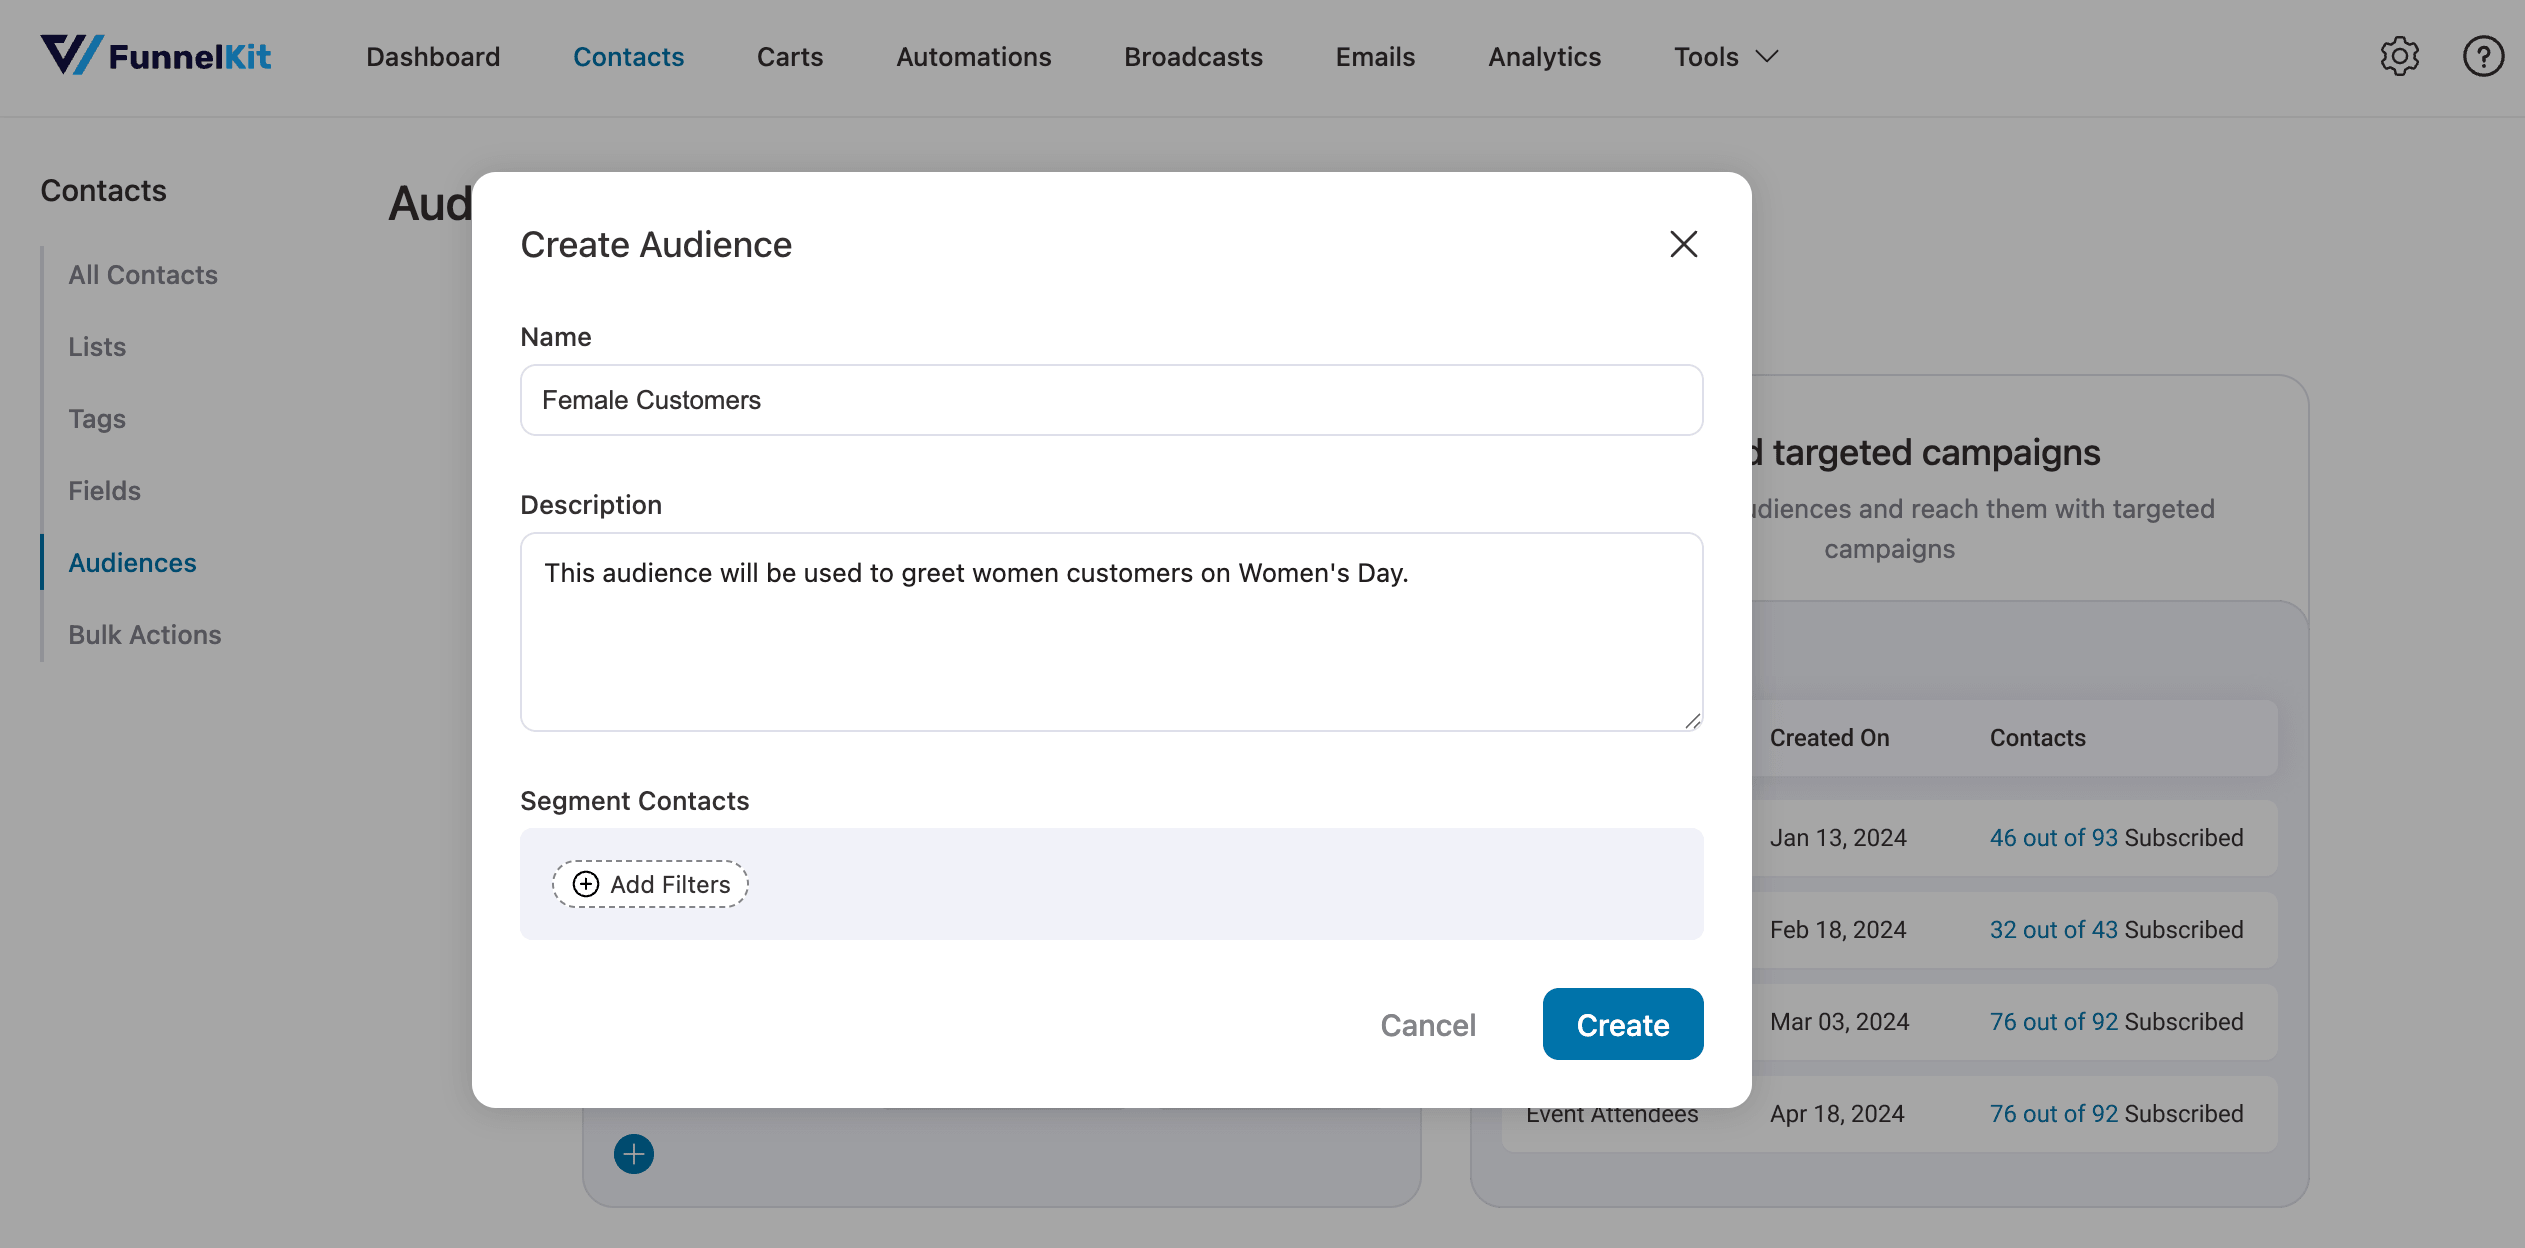Cancel the audience creation
Viewport: 2525px width, 1248px height.
click(x=1428, y=1025)
